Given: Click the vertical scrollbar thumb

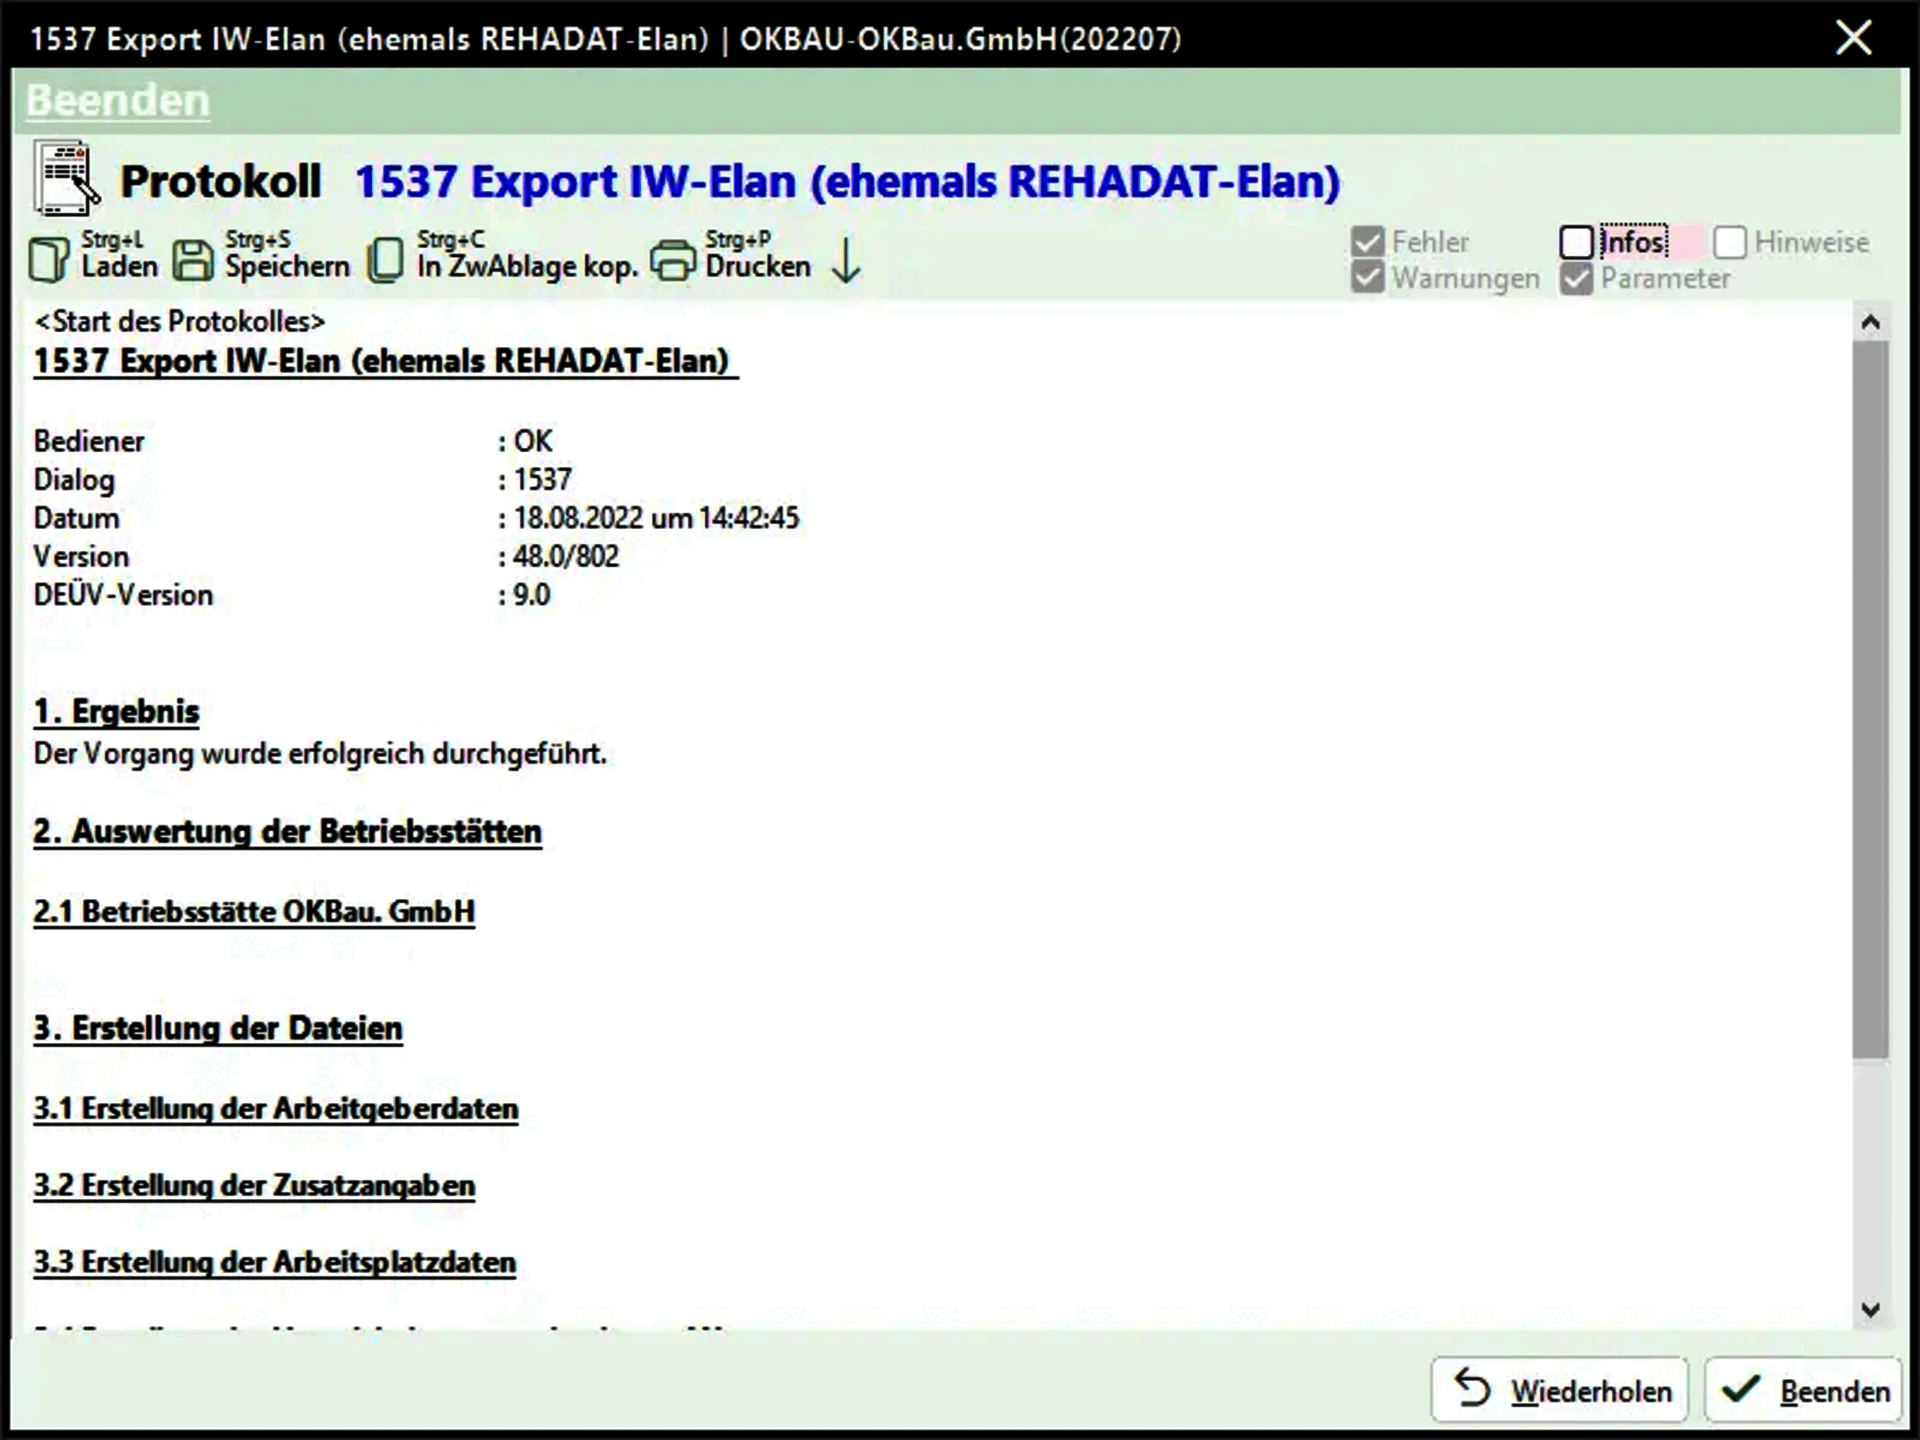Looking at the screenshot, I should point(1871,700).
